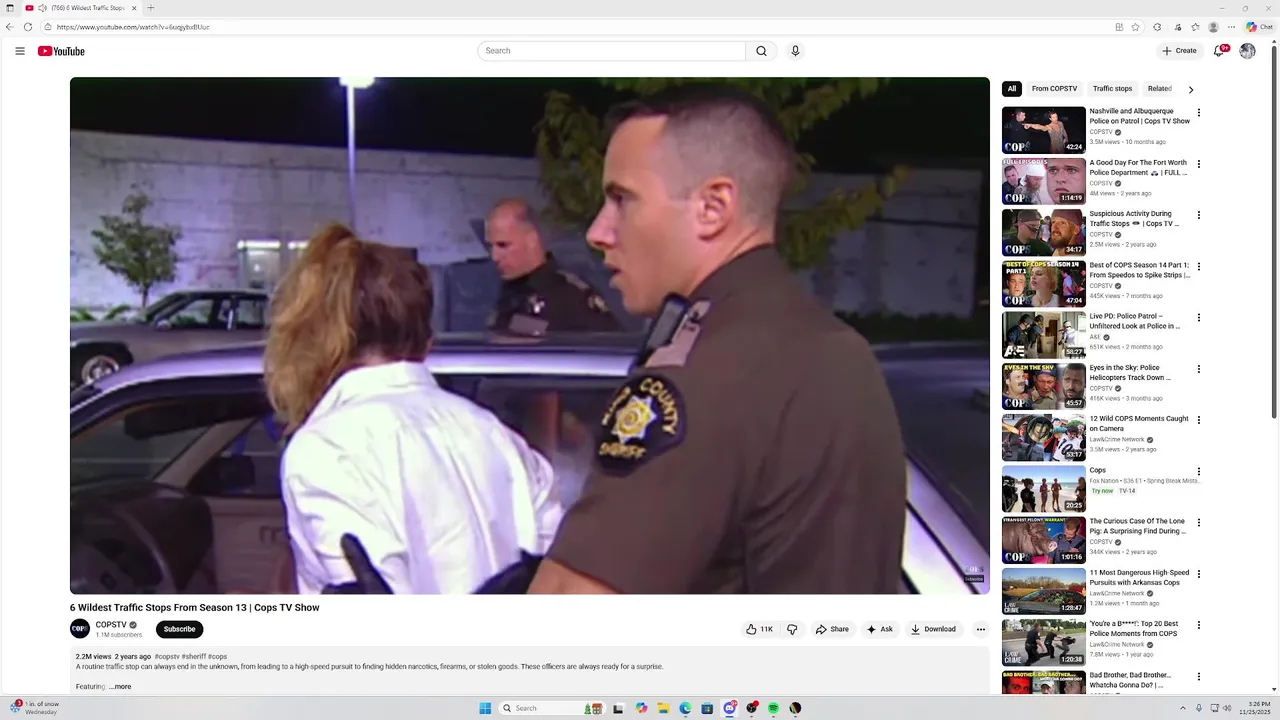Screen dimensions: 1280x720
Task: Select the All filter chip
Action: coord(1012,89)
